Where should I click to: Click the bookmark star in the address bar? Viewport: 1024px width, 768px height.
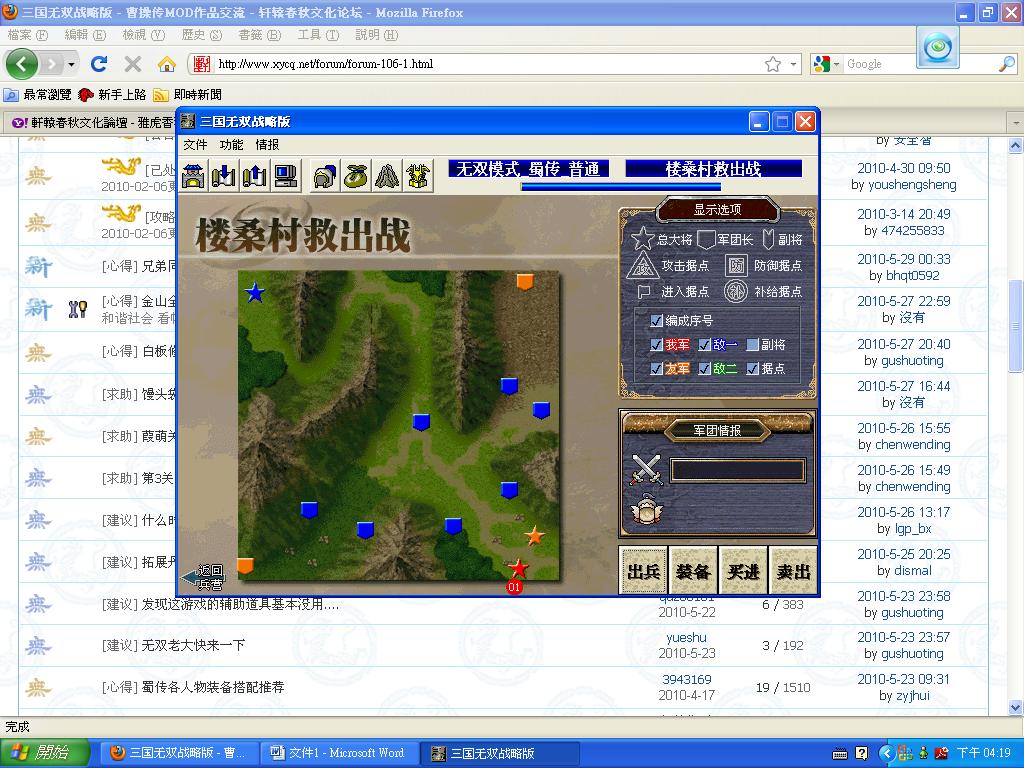click(773, 64)
